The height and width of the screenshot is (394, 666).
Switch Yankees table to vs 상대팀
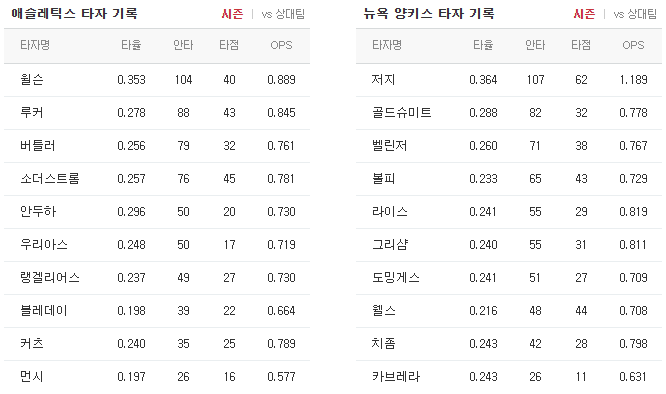tap(635, 14)
